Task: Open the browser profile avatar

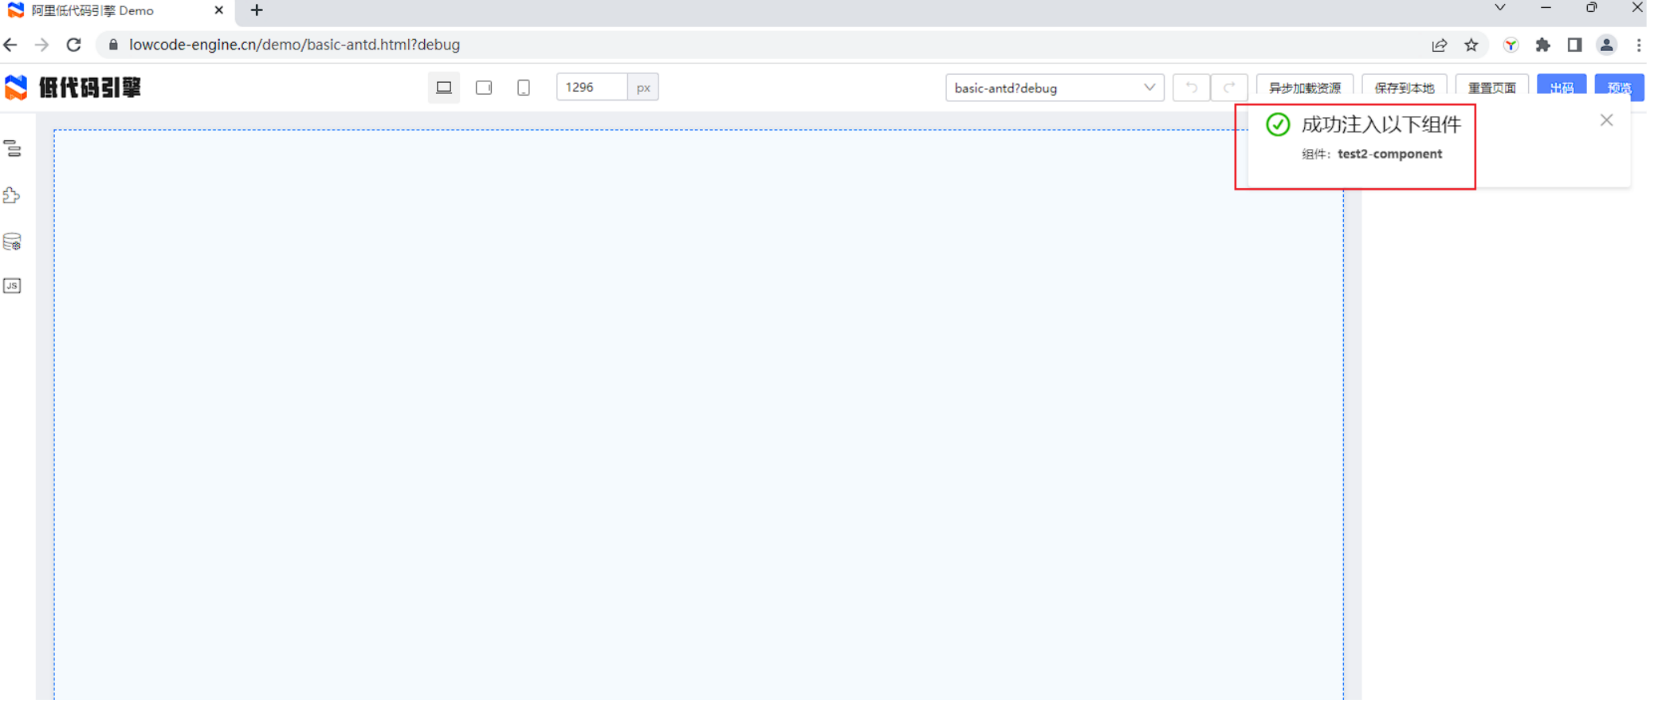Action: coord(1606,45)
